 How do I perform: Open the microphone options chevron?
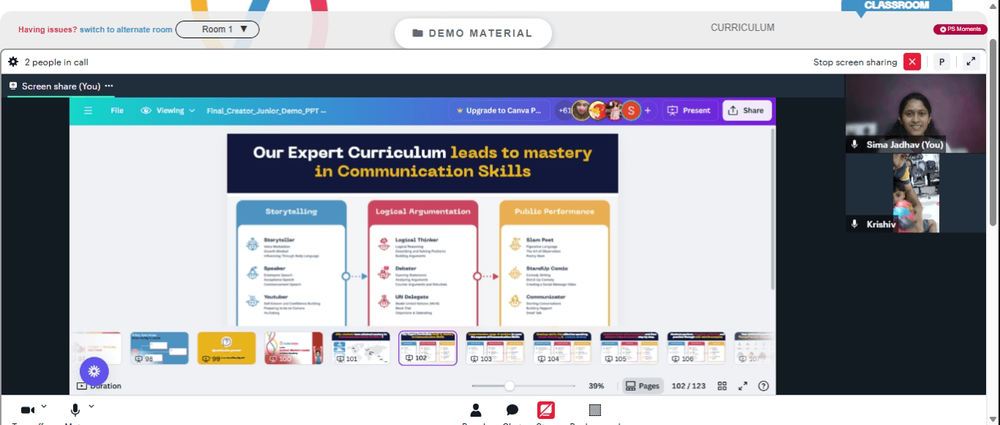[91, 406]
